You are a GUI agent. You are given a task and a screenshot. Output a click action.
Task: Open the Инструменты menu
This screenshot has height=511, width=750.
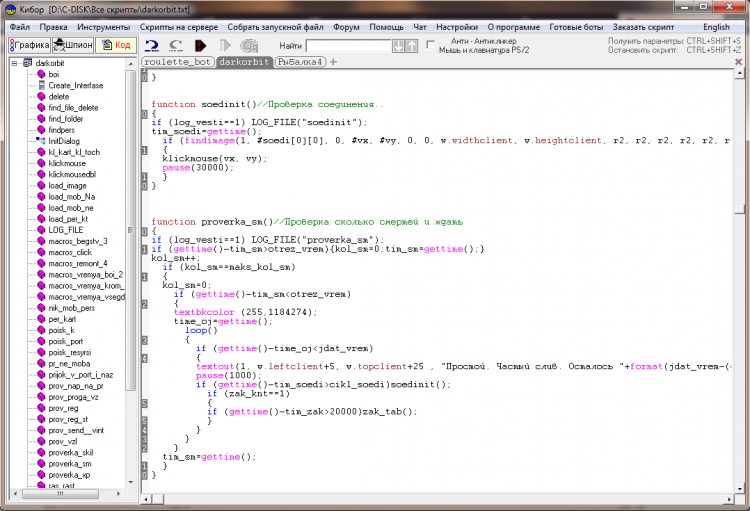(103, 27)
